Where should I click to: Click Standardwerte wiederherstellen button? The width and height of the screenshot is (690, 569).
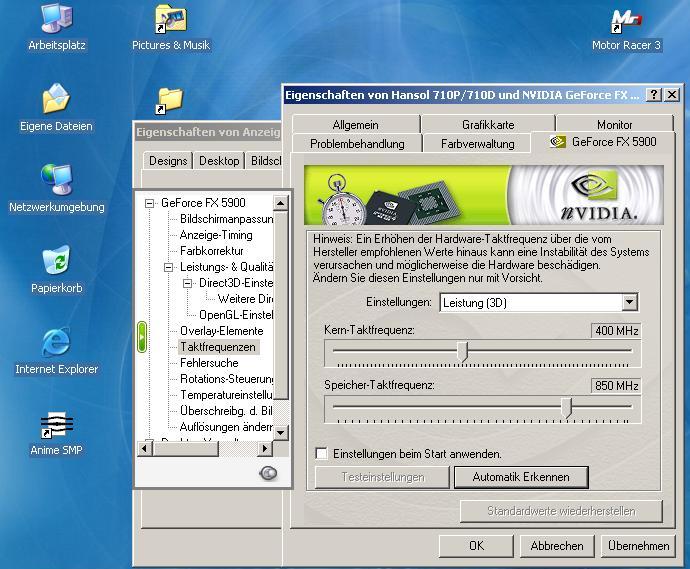(x=561, y=511)
